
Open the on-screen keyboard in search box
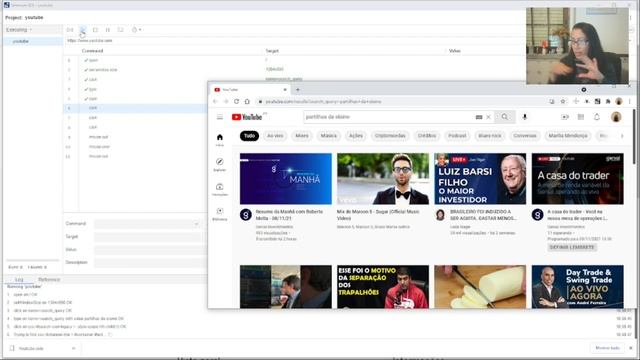[x=479, y=117]
